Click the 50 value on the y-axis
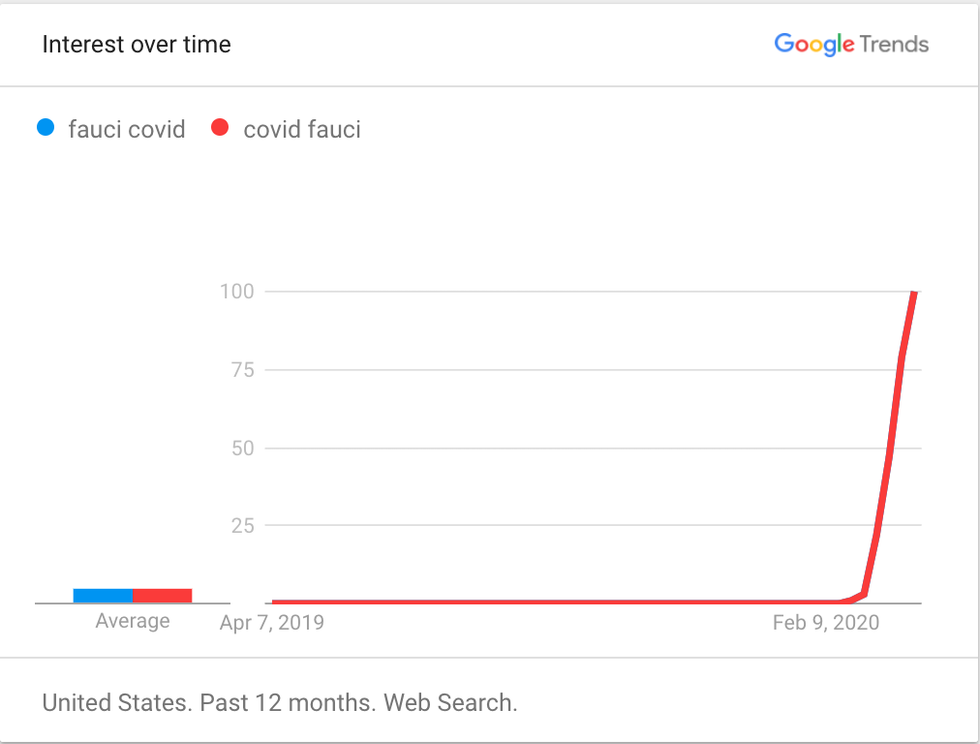The width and height of the screenshot is (980, 744). (242, 448)
